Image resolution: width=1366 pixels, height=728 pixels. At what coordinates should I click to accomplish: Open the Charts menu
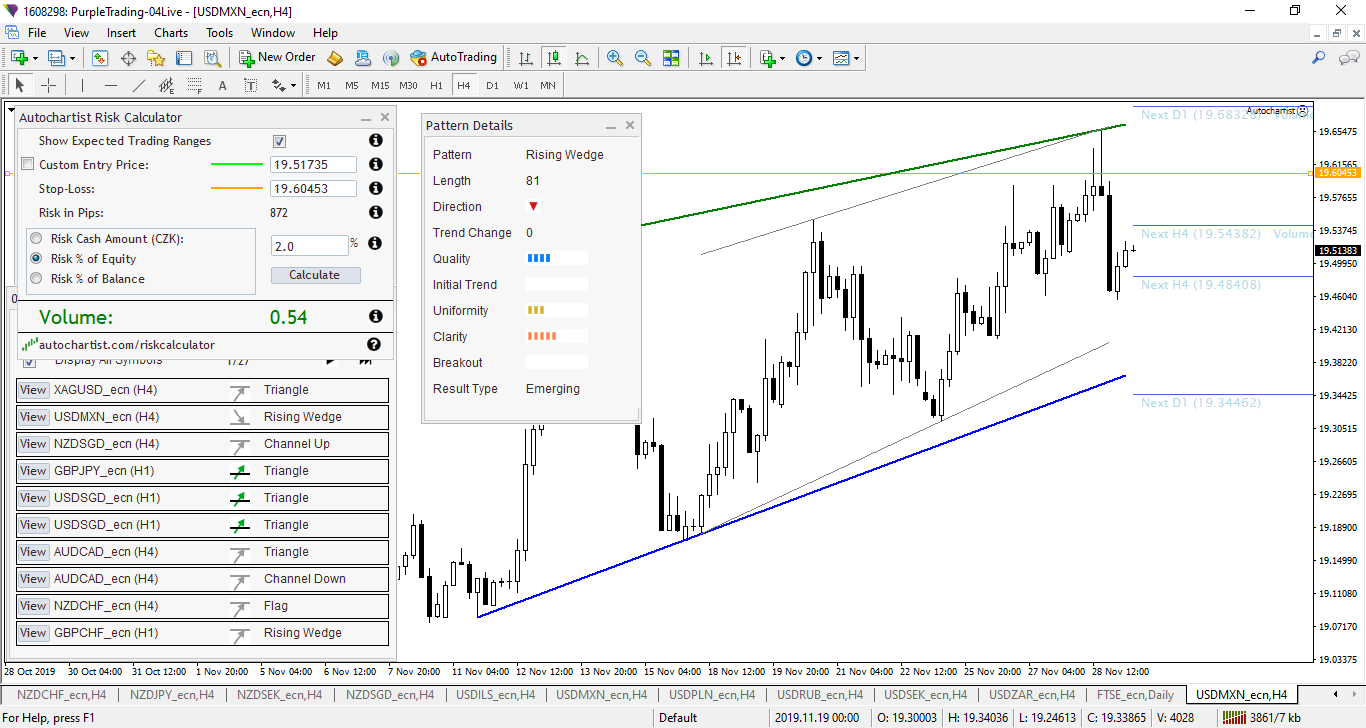pos(171,33)
